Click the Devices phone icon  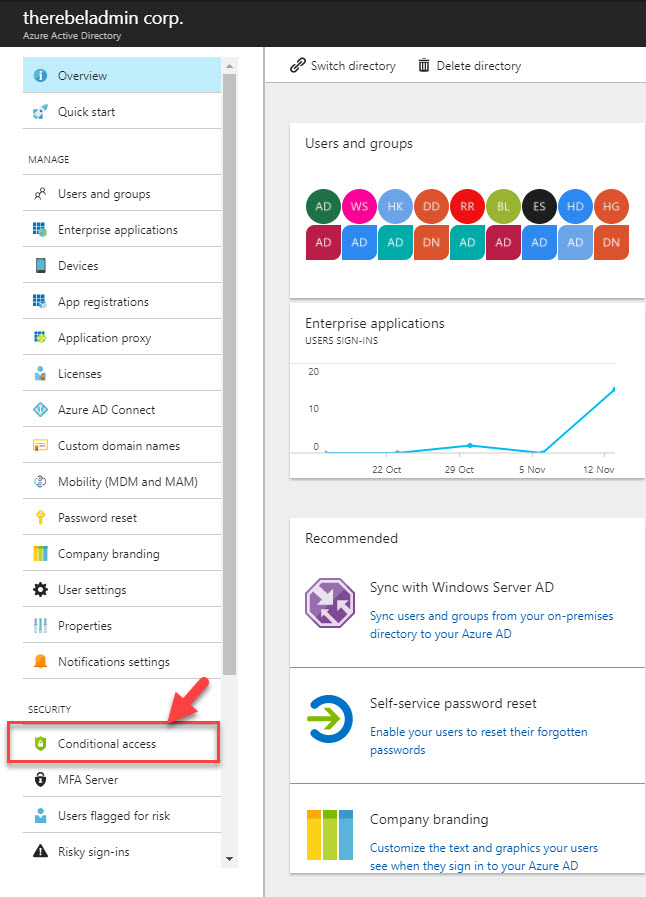pos(40,265)
